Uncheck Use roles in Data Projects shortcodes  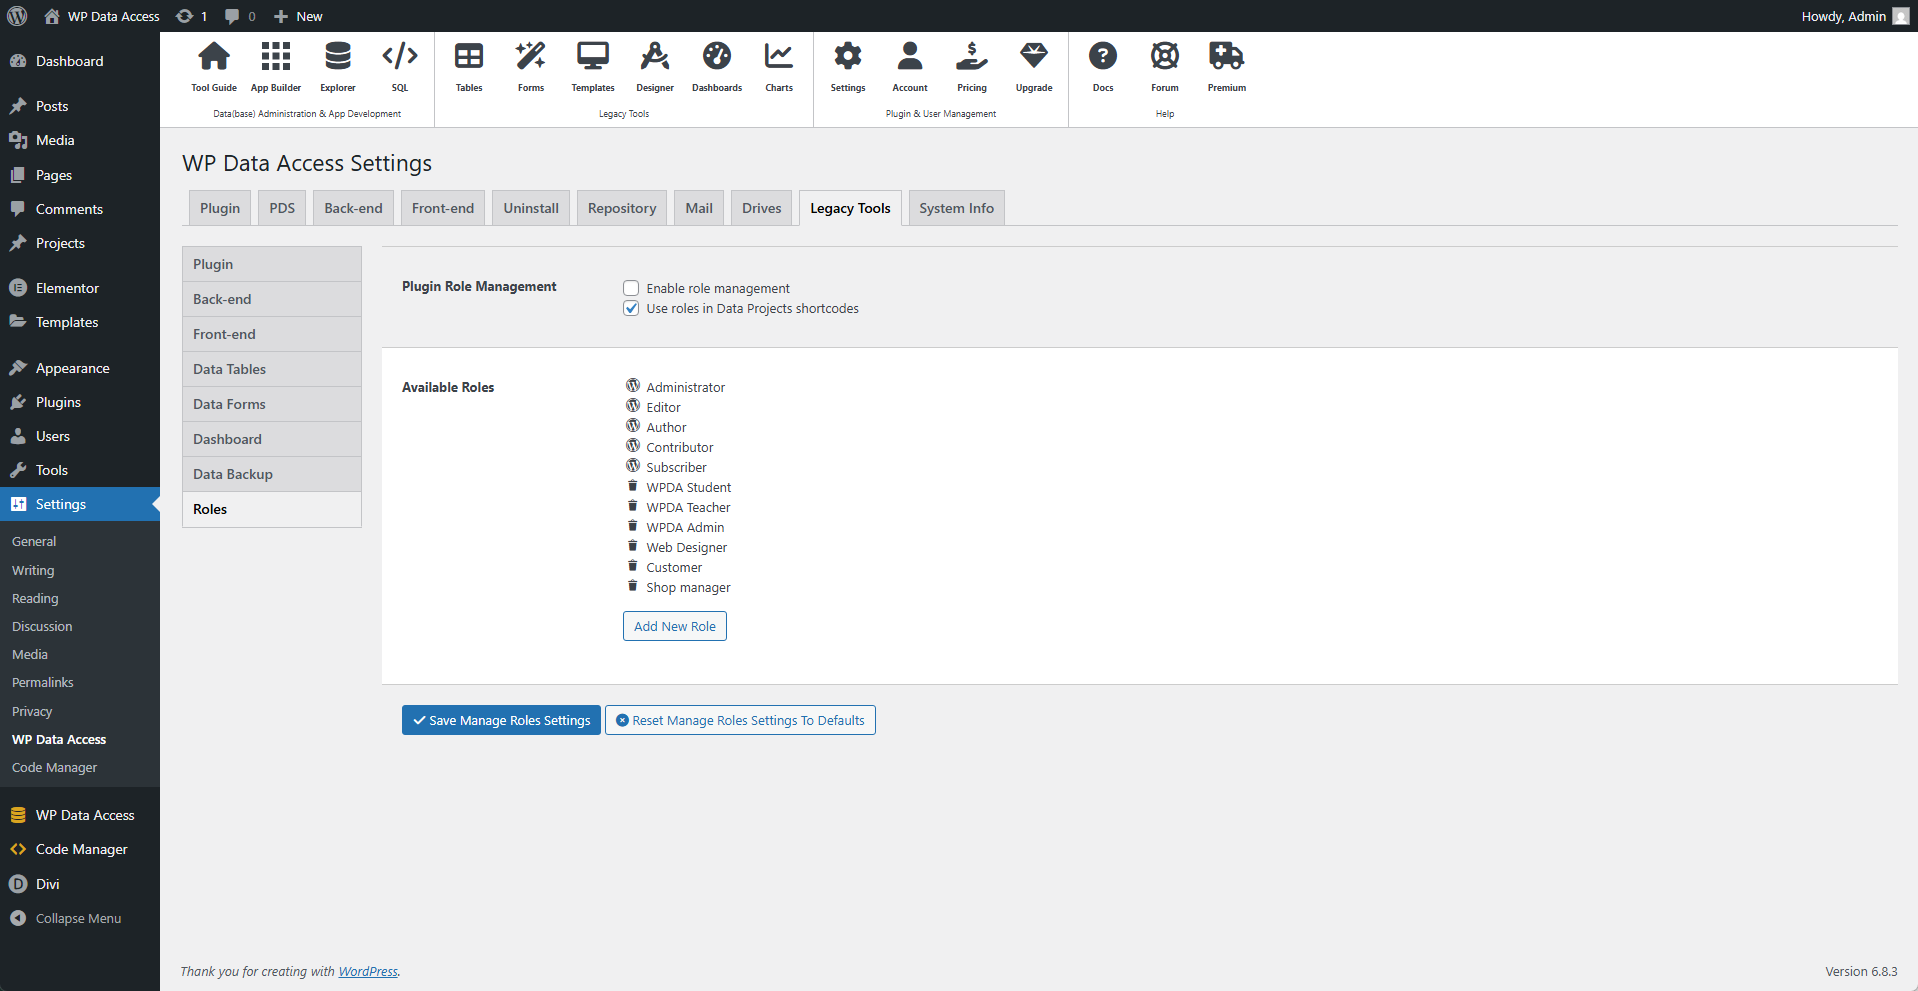pyautogui.click(x=631, y=308)
